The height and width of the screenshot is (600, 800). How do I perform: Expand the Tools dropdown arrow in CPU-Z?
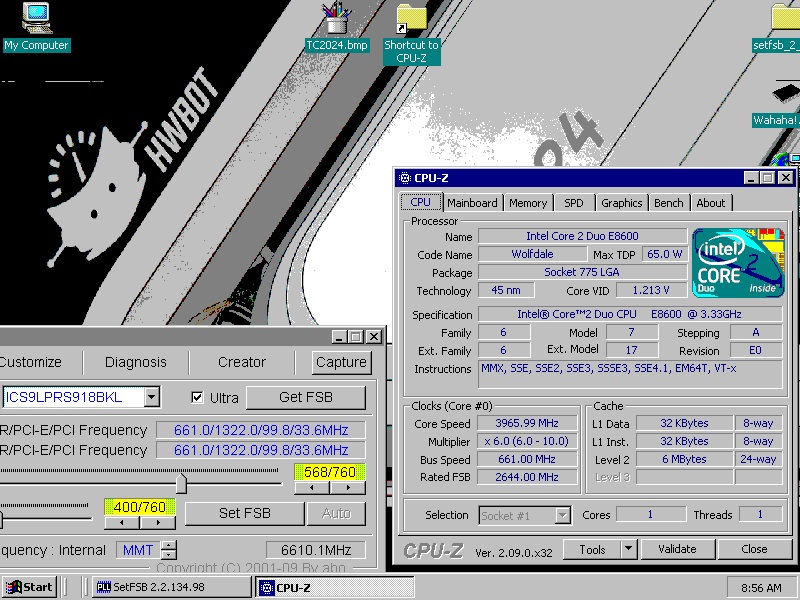coord(629,549)
